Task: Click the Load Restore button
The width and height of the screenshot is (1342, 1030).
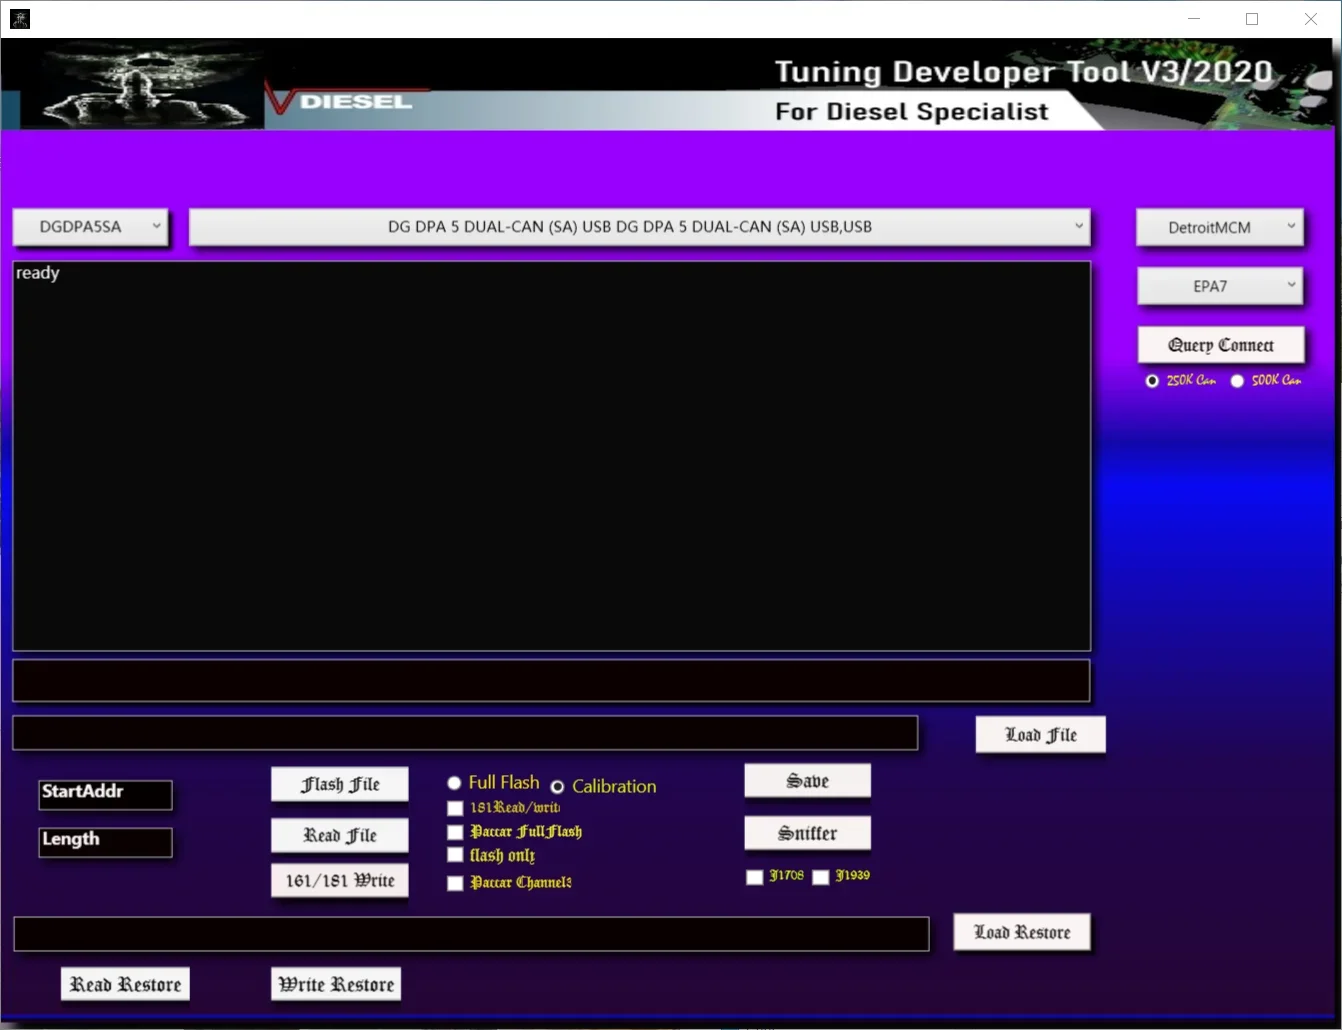Action: [1022, 931]
